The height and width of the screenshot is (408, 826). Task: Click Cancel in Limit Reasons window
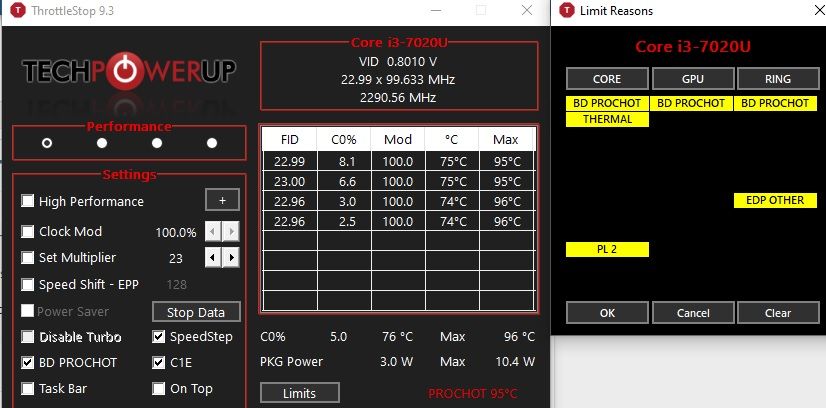click(x=693, y=313)
